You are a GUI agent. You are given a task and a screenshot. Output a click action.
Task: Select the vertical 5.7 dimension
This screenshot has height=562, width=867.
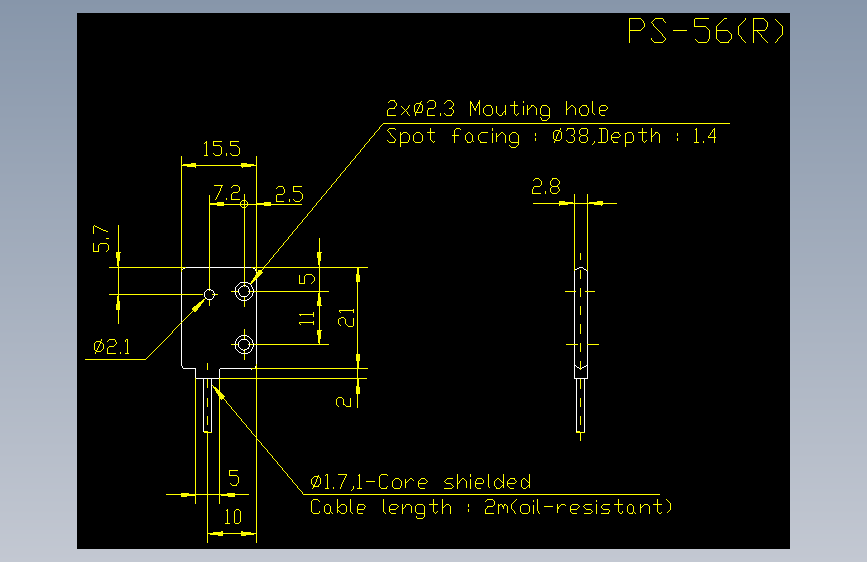coord(101,238)
